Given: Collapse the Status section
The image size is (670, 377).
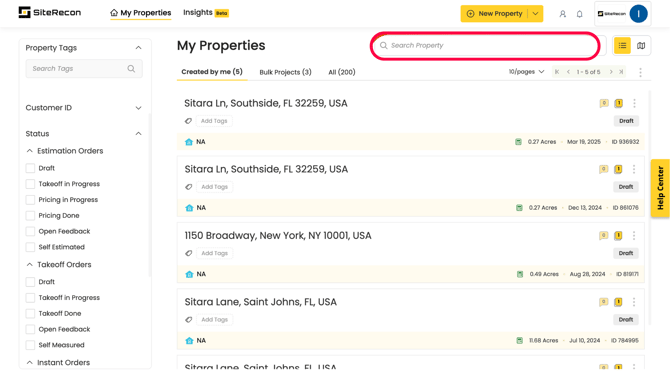Looking at the screenshot, I should (x=138, y=133).
